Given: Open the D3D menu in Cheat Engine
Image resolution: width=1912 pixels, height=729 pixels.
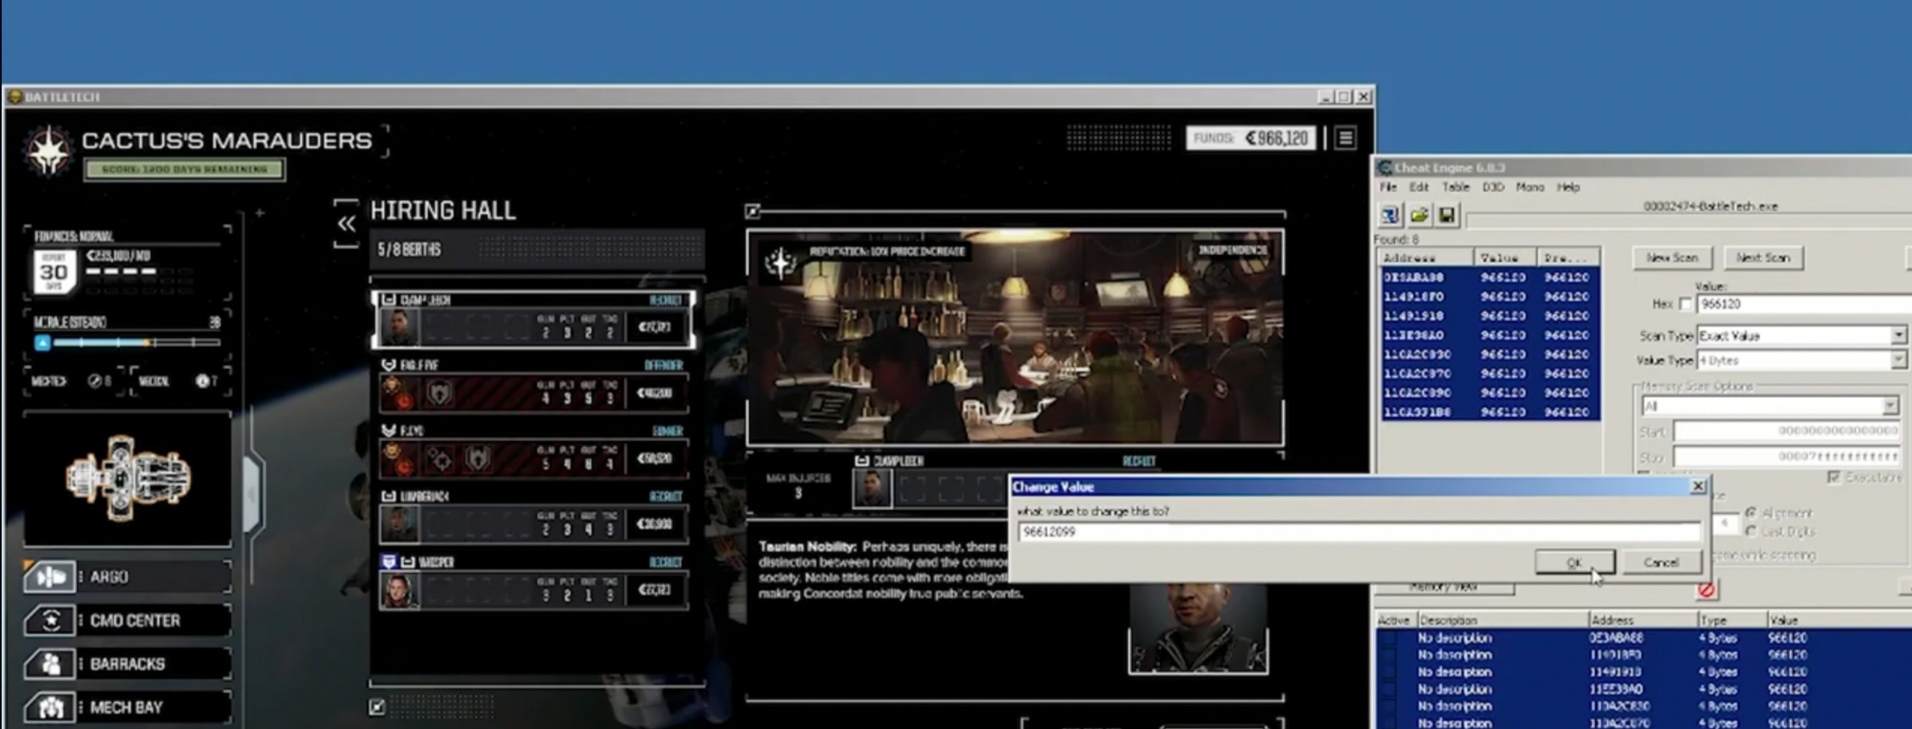Looking at the screenshot, I should click(x=1493, y=187).
